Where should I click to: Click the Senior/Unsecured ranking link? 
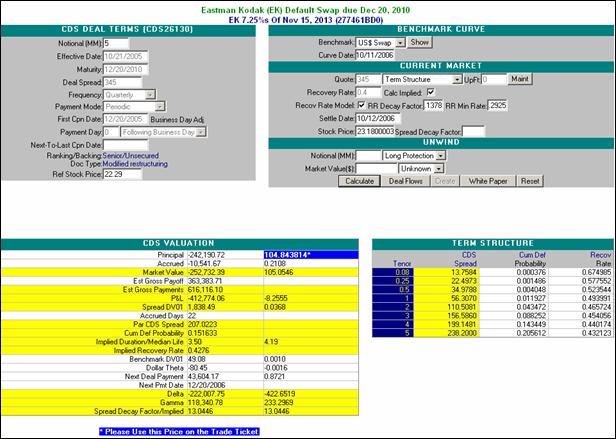tap(130, 156)
